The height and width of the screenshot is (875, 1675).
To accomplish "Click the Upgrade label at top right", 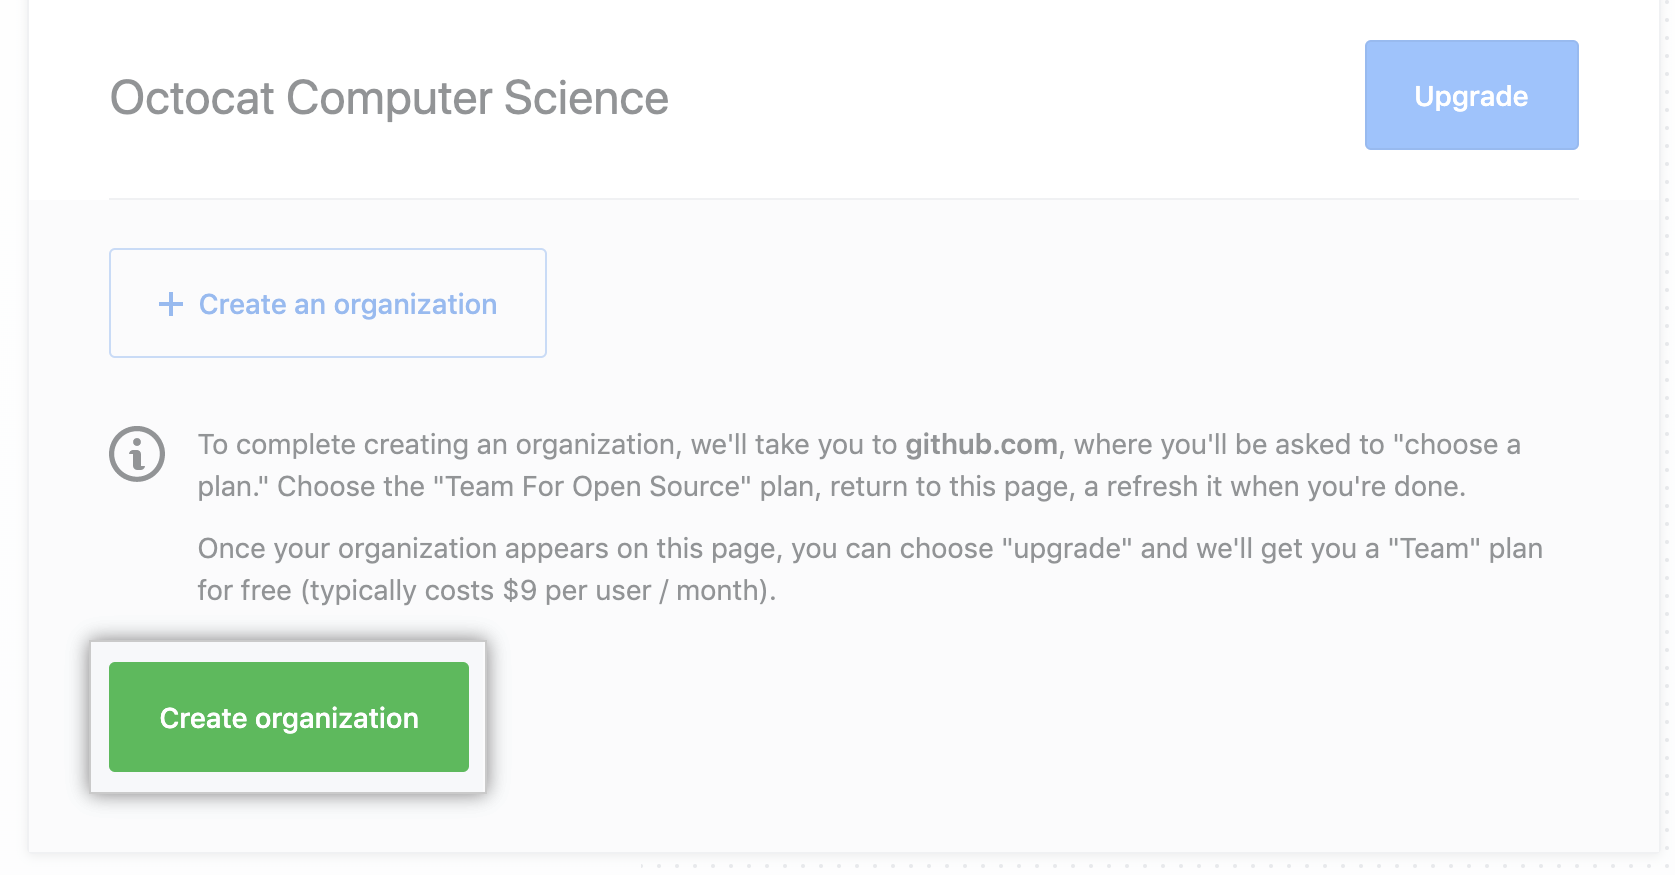I will click(1470, 95).
